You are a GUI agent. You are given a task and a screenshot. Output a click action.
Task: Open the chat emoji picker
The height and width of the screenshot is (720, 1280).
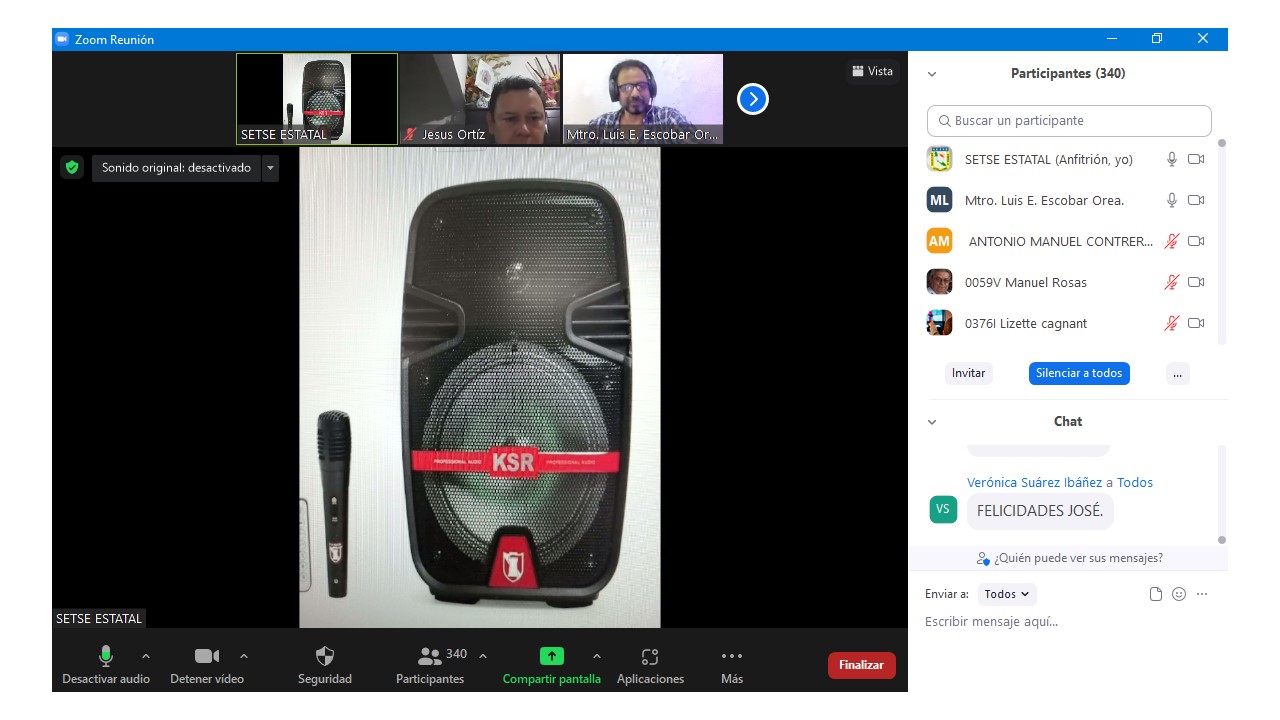pos(1179,594)
